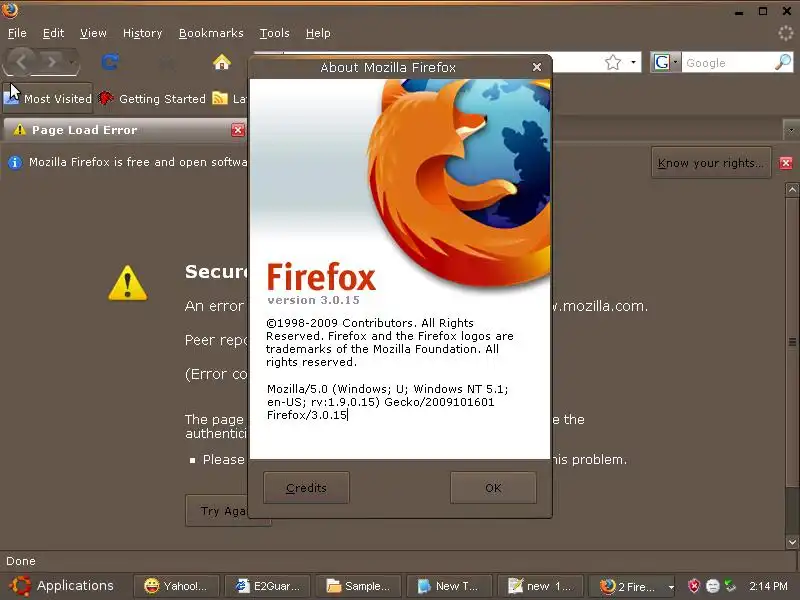Open the Applications menu
This screenshot has height=600, width=800.
61,585
